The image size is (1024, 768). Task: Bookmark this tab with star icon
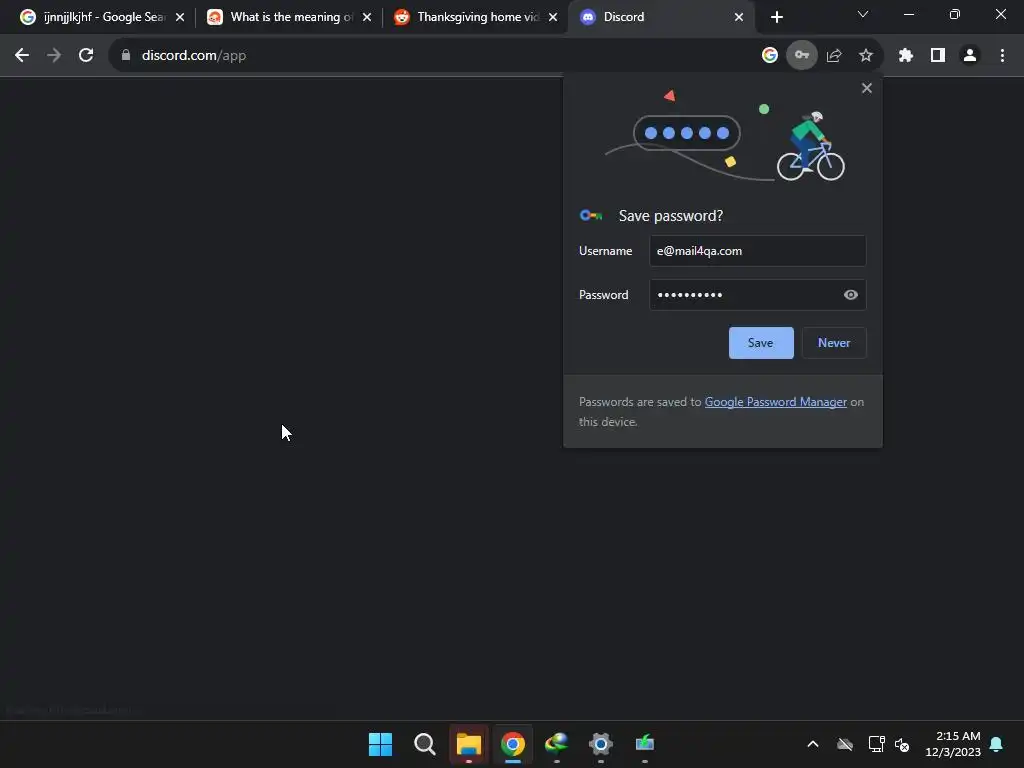click(866, 56)
